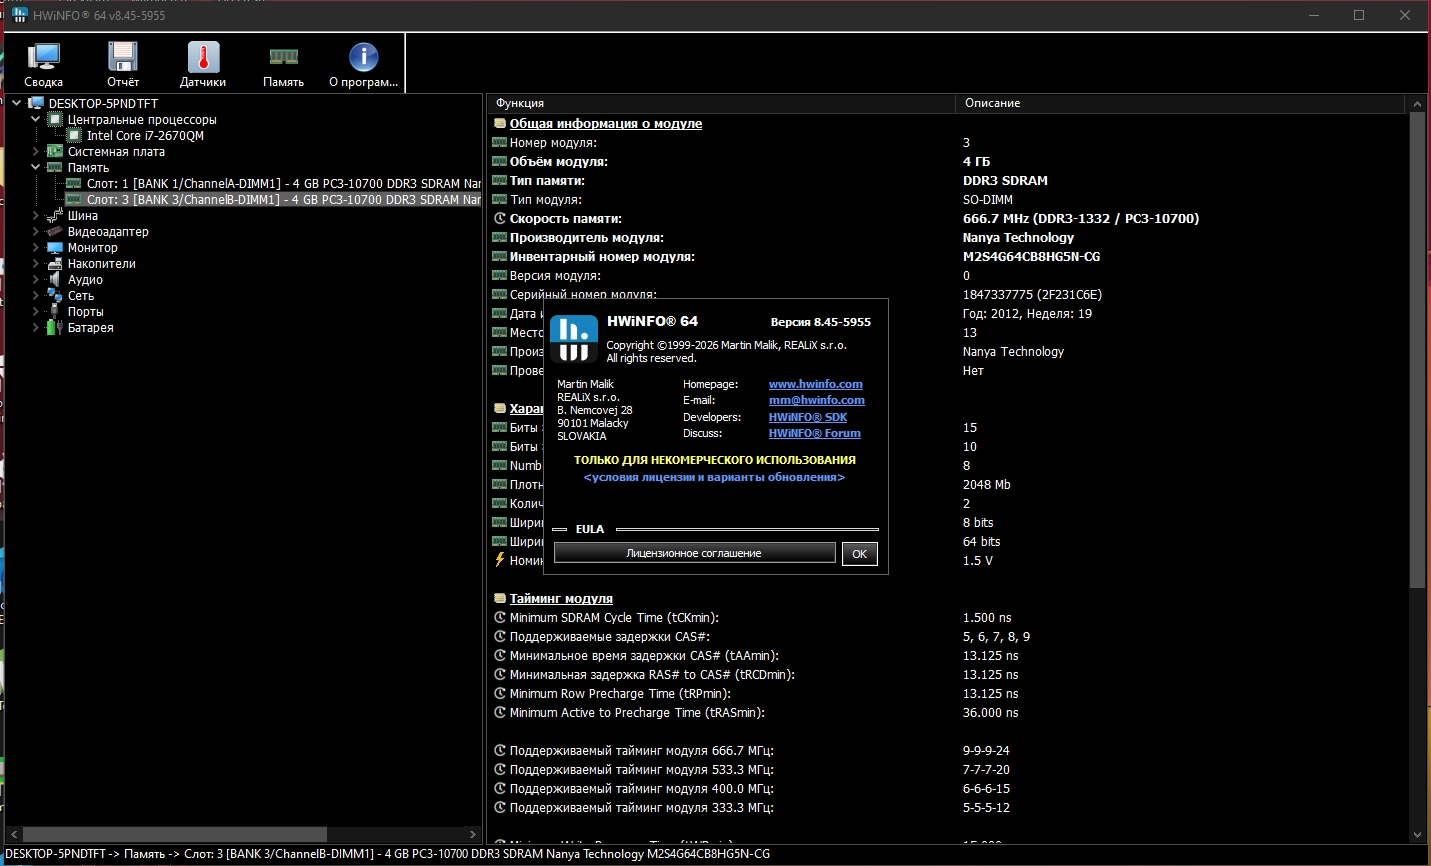Select the Батарея label in the tree
Screen dimensions: 1431x866
[x=91, y=328]
